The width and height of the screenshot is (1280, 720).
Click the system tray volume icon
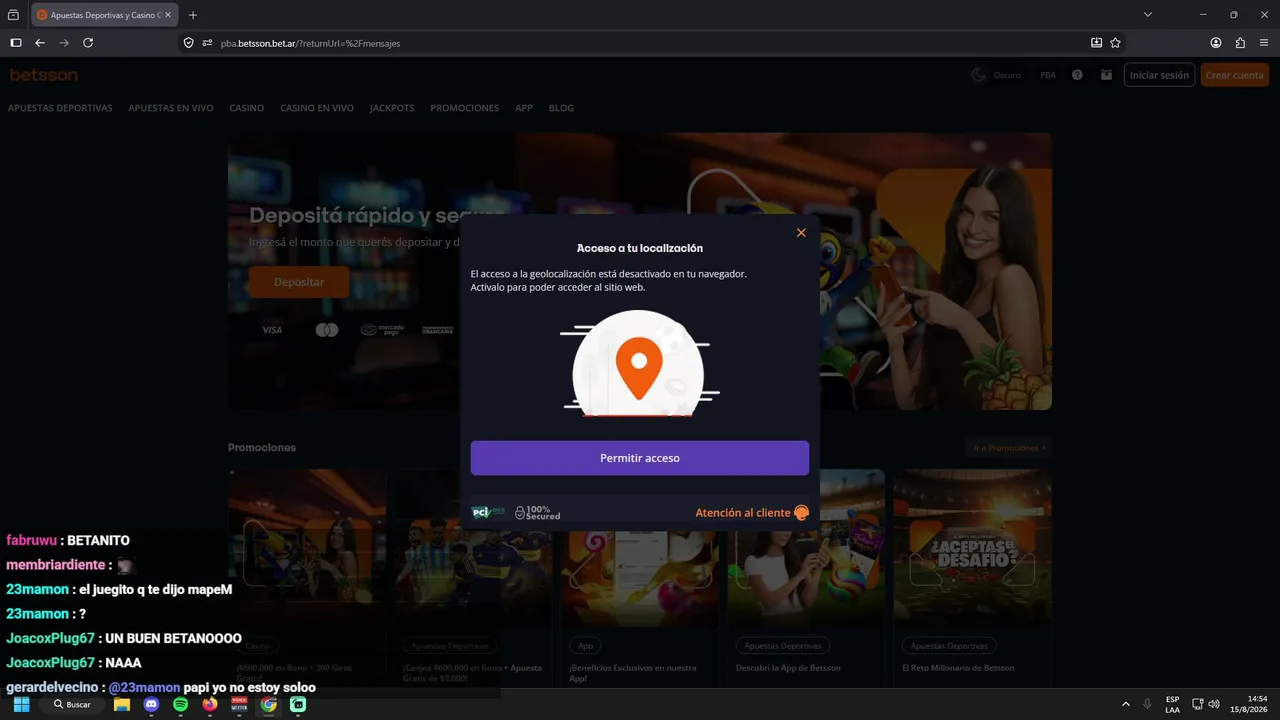click(x=1214, y=705)
